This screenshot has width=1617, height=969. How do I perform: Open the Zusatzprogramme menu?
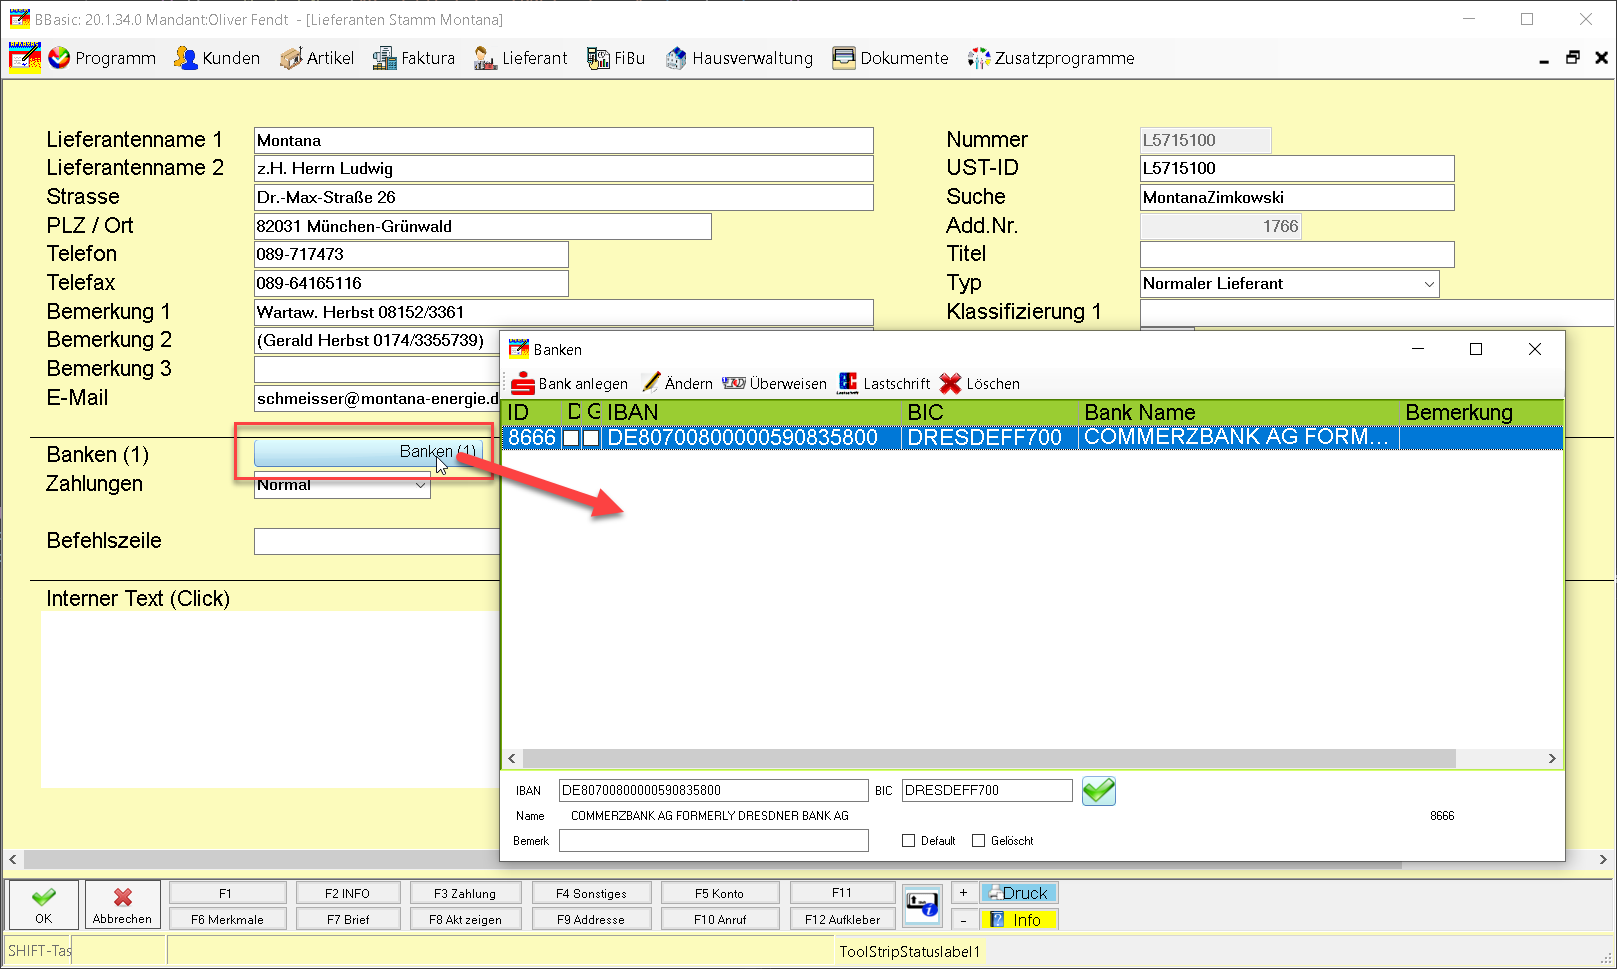1051,58
